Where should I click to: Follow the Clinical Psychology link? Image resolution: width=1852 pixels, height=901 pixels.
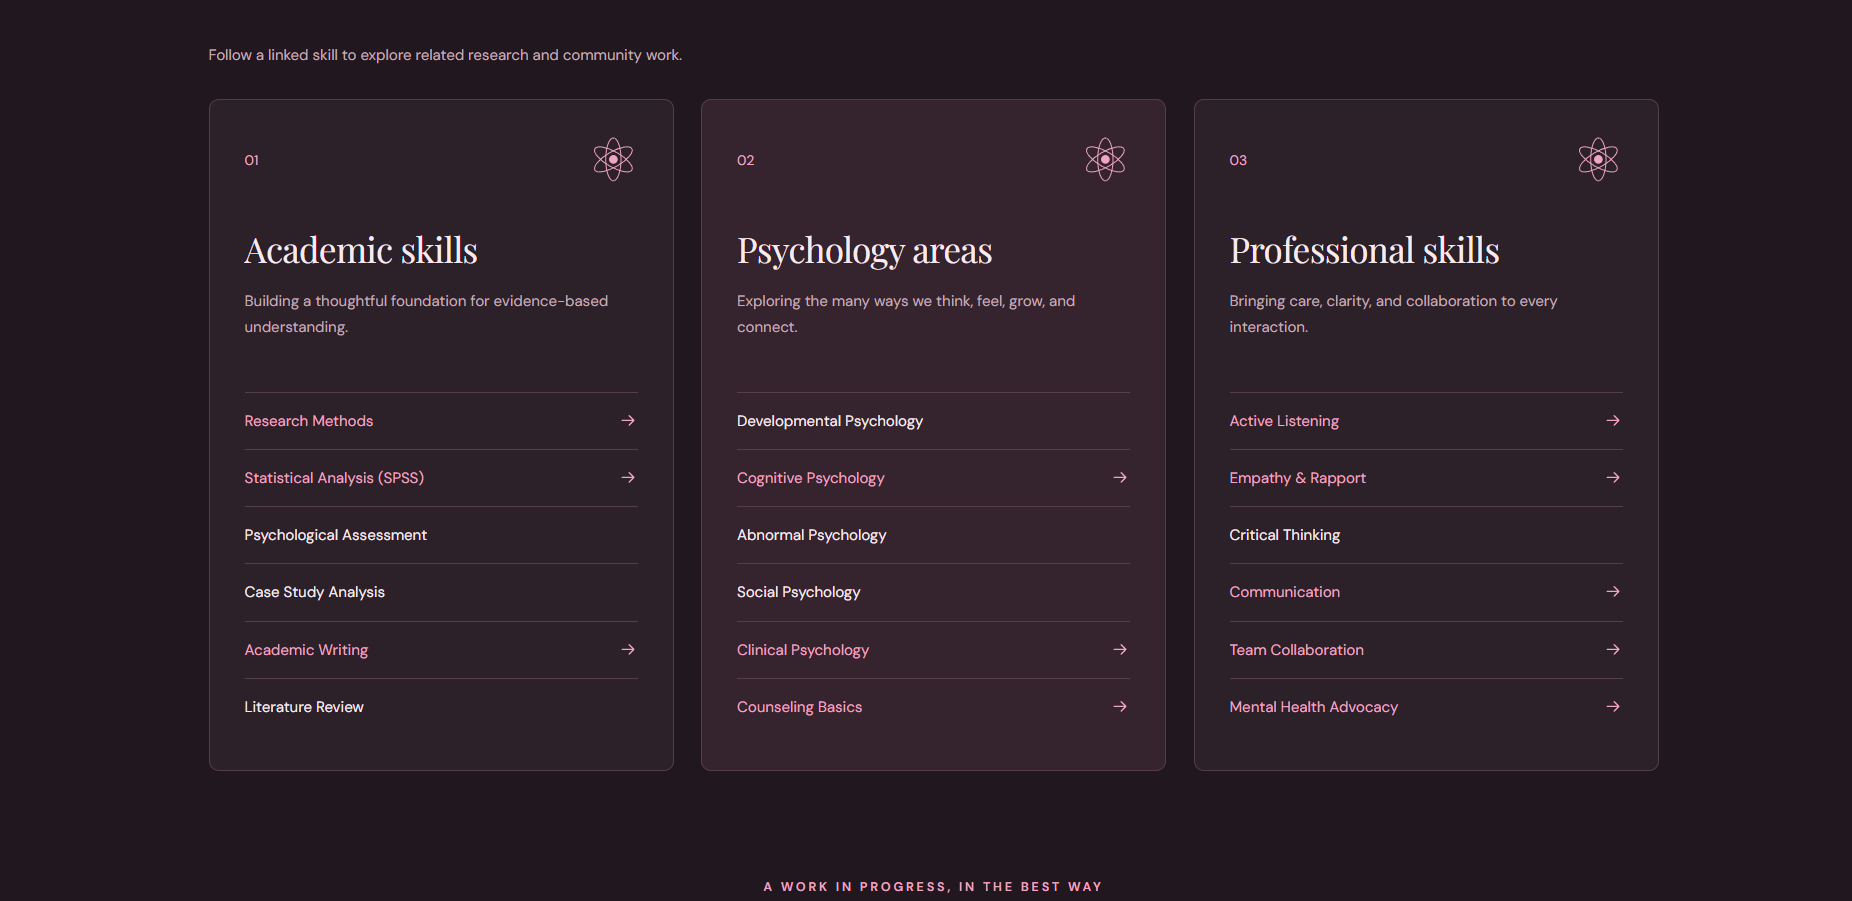[933, 650]
